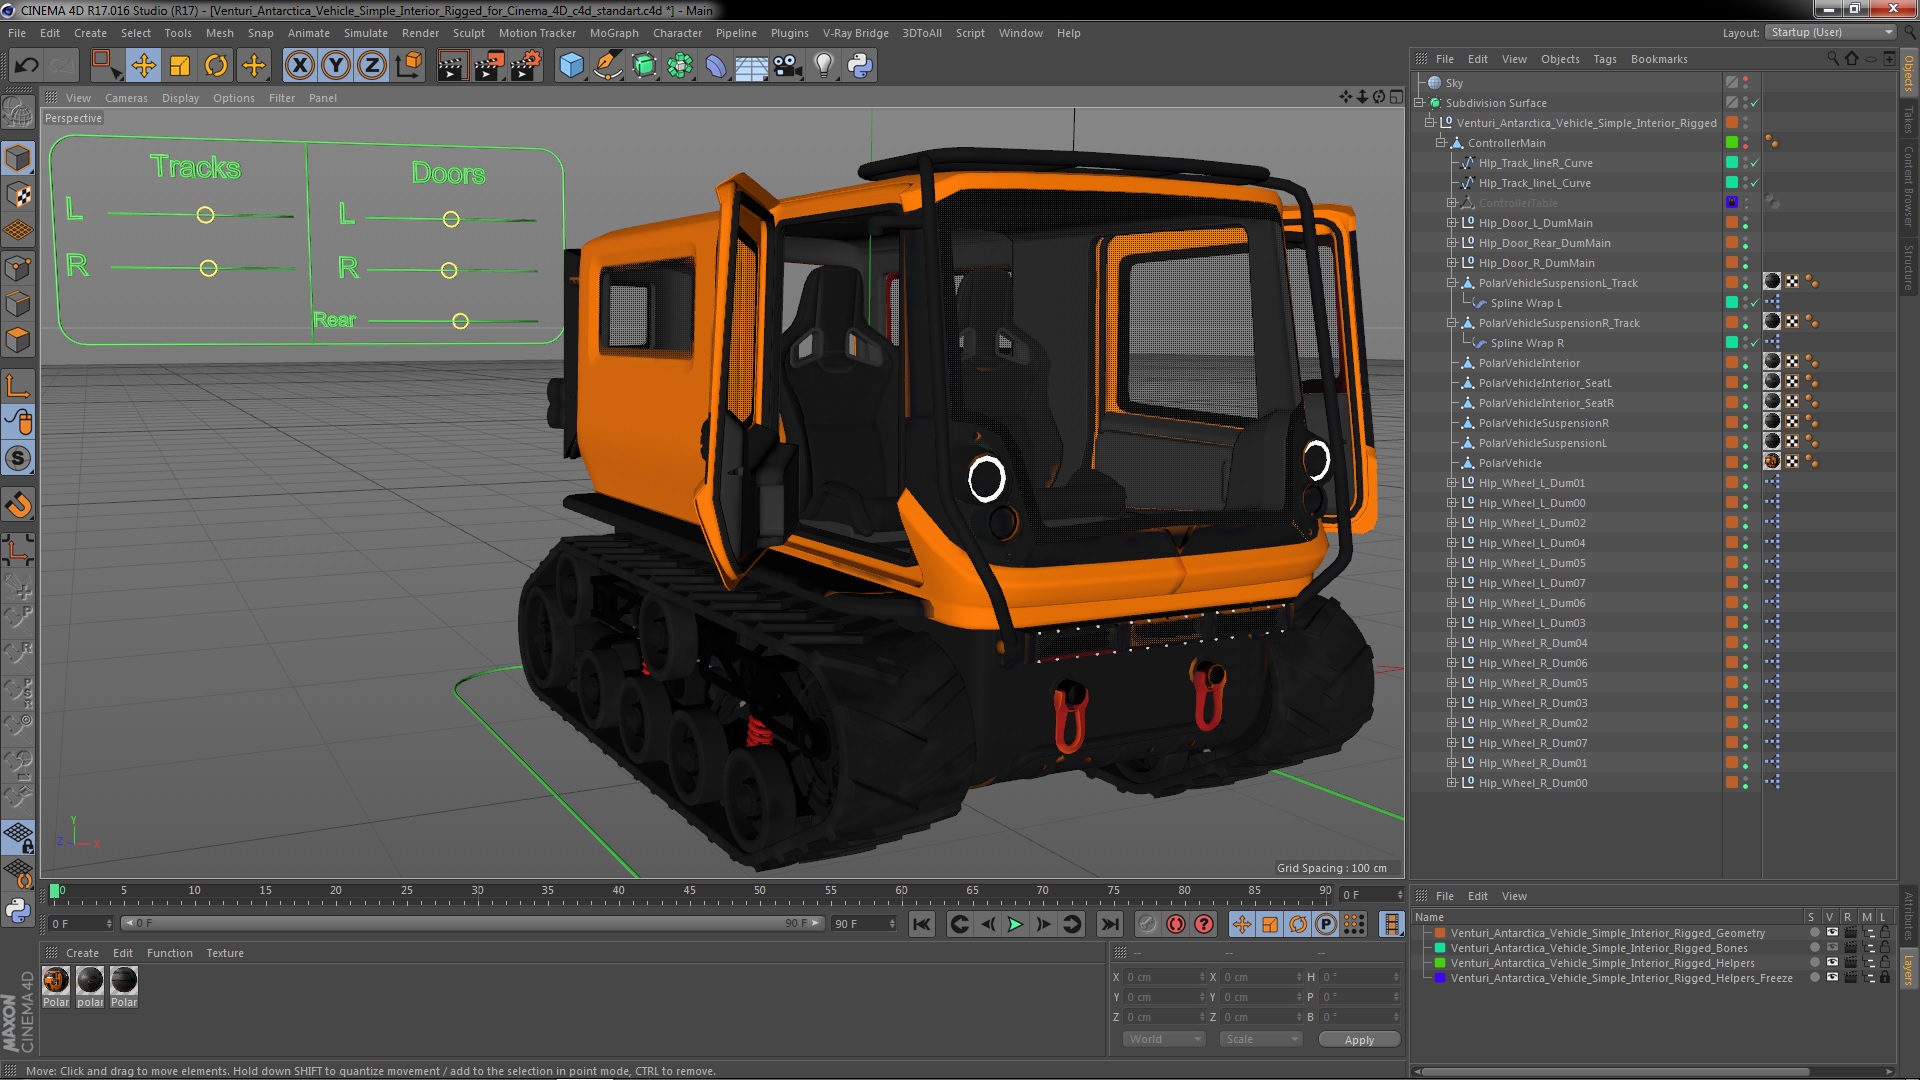
Task: Click the magnet tweak icon
Action: [x=18, y=505]
